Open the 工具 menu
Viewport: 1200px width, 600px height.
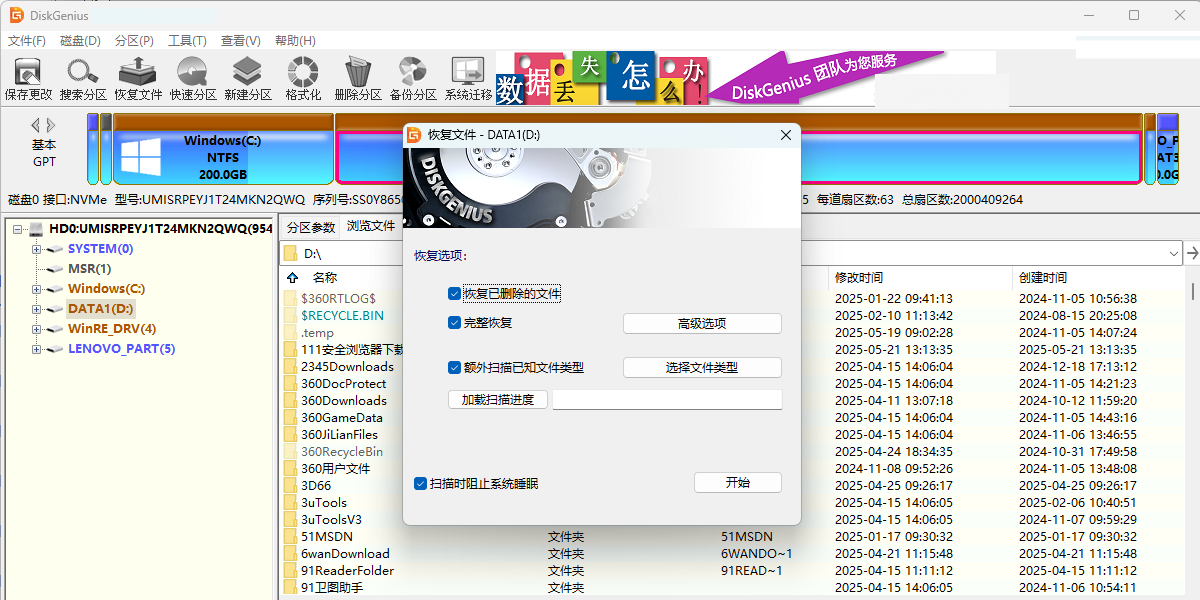coord(186,40)
